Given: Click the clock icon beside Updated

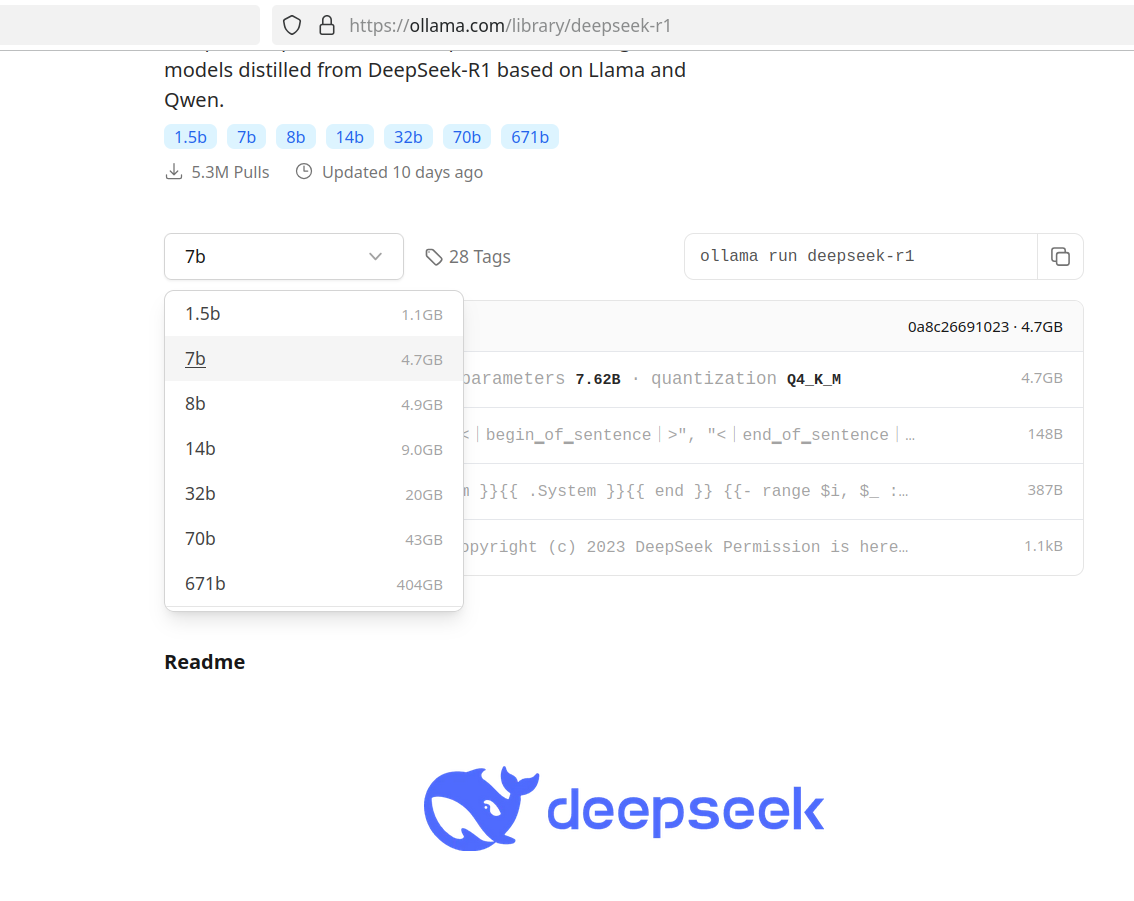Looking at the screenshot, I should coord(304,171).
